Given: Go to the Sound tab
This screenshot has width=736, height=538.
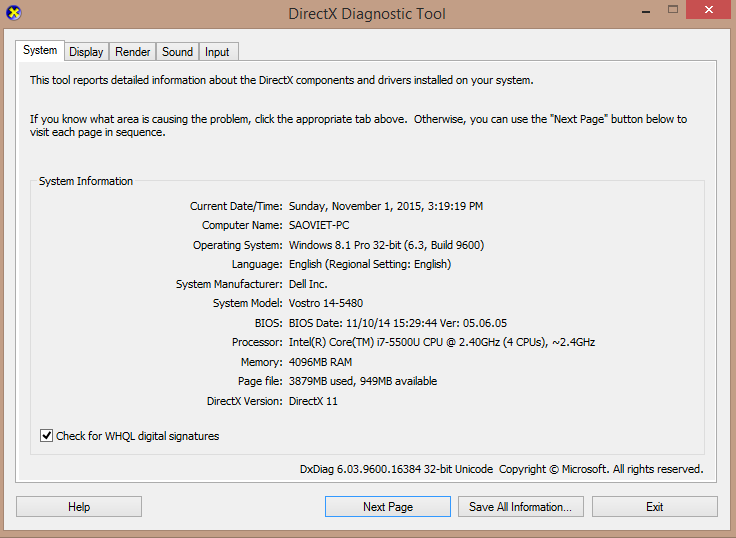Looking at the screenshot, I should tap(177, 52).
